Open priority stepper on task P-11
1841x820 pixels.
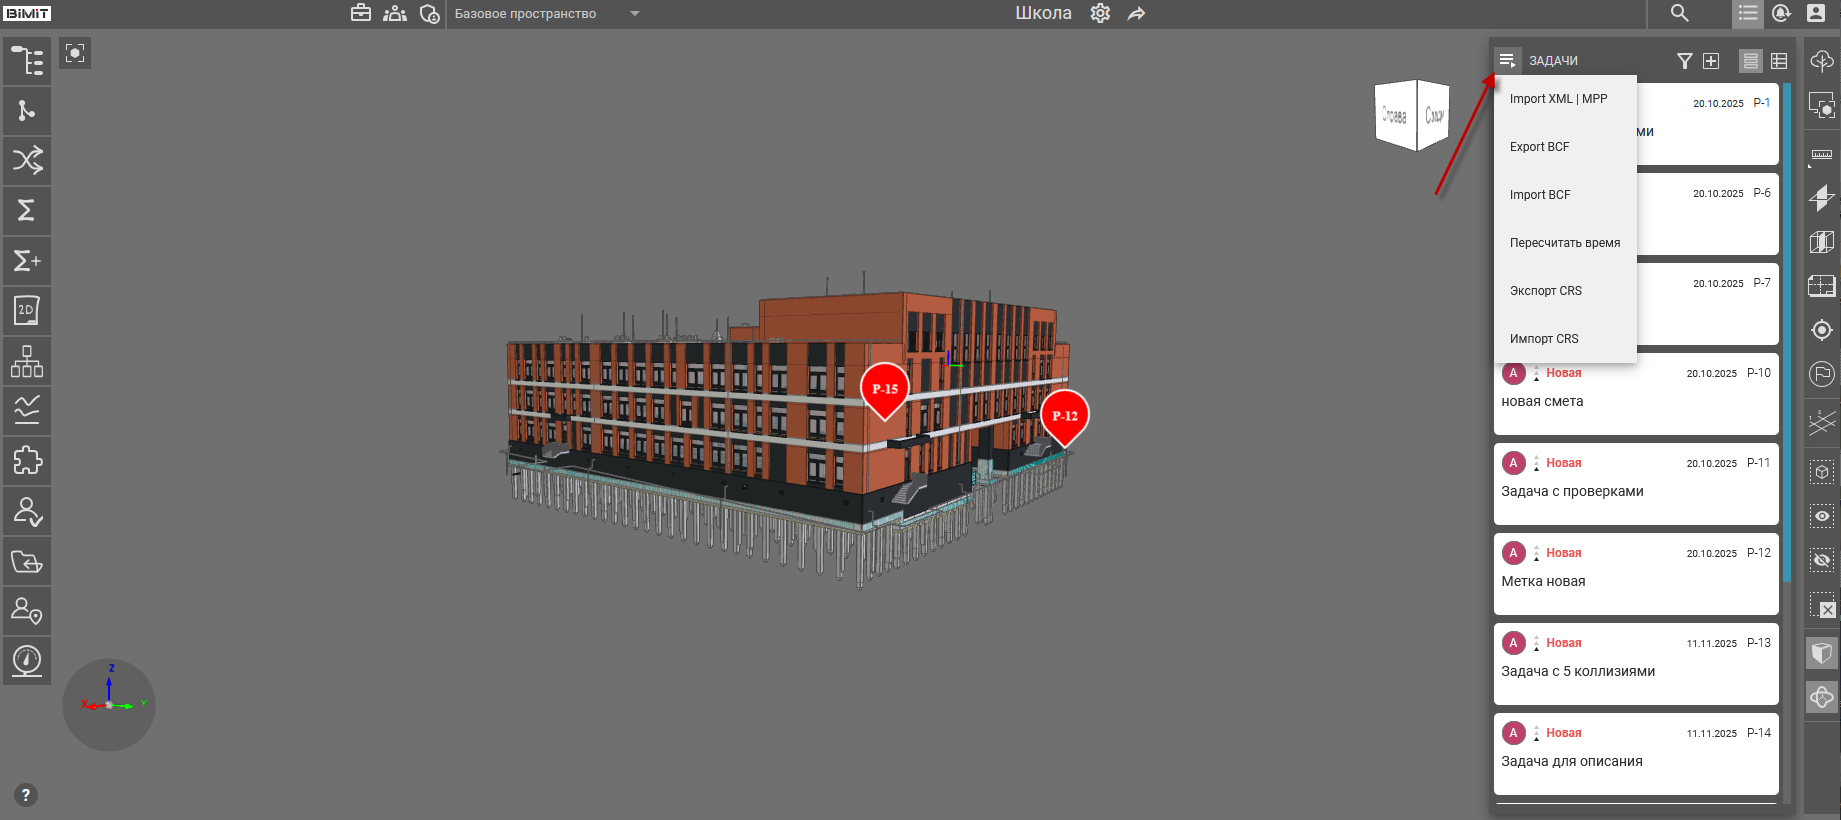1537,463
